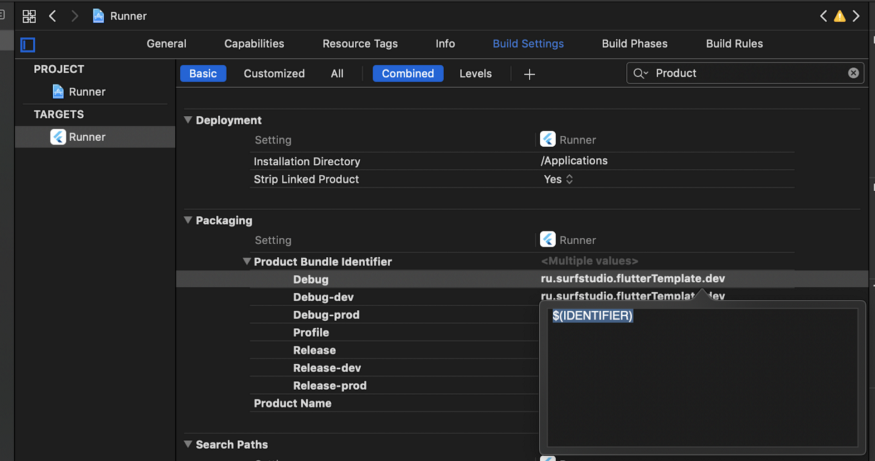Image resolution: width=875 pixels, height=461 pixels.
Task: Collapse the Deployment section
Action: pyautogui.click(x=188, y=120)
